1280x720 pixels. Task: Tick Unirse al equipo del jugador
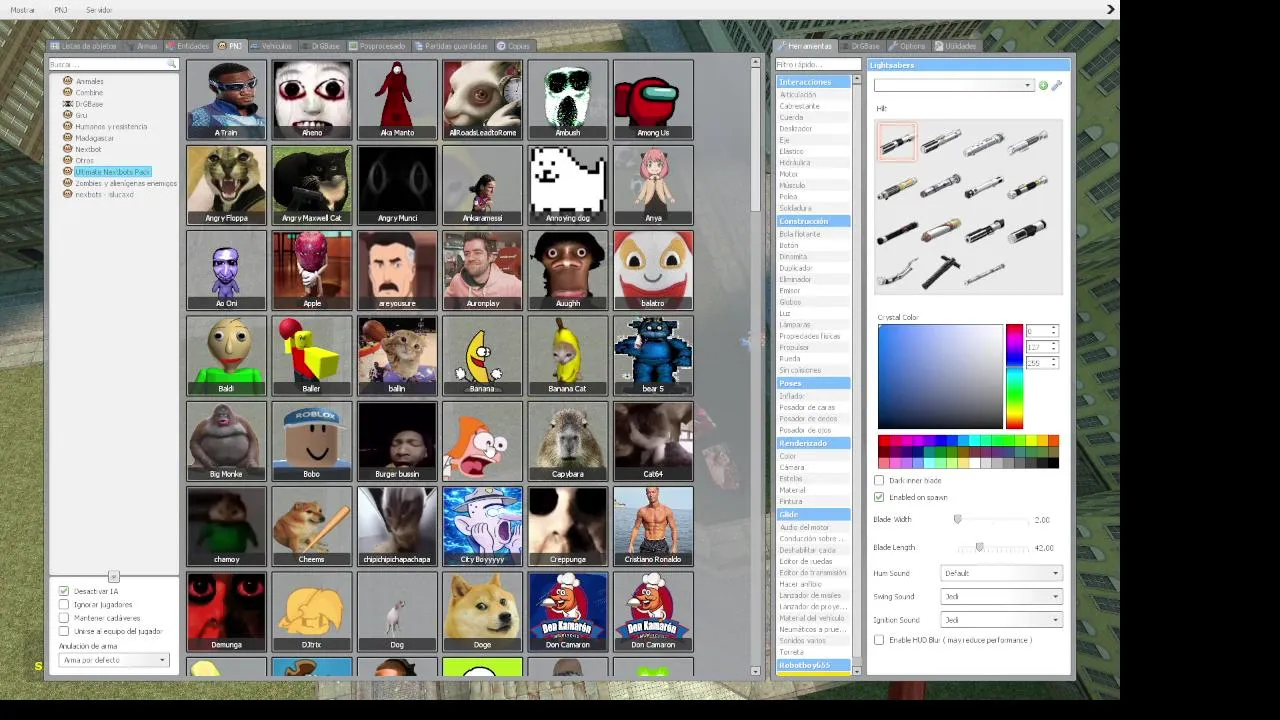(64, 631)
